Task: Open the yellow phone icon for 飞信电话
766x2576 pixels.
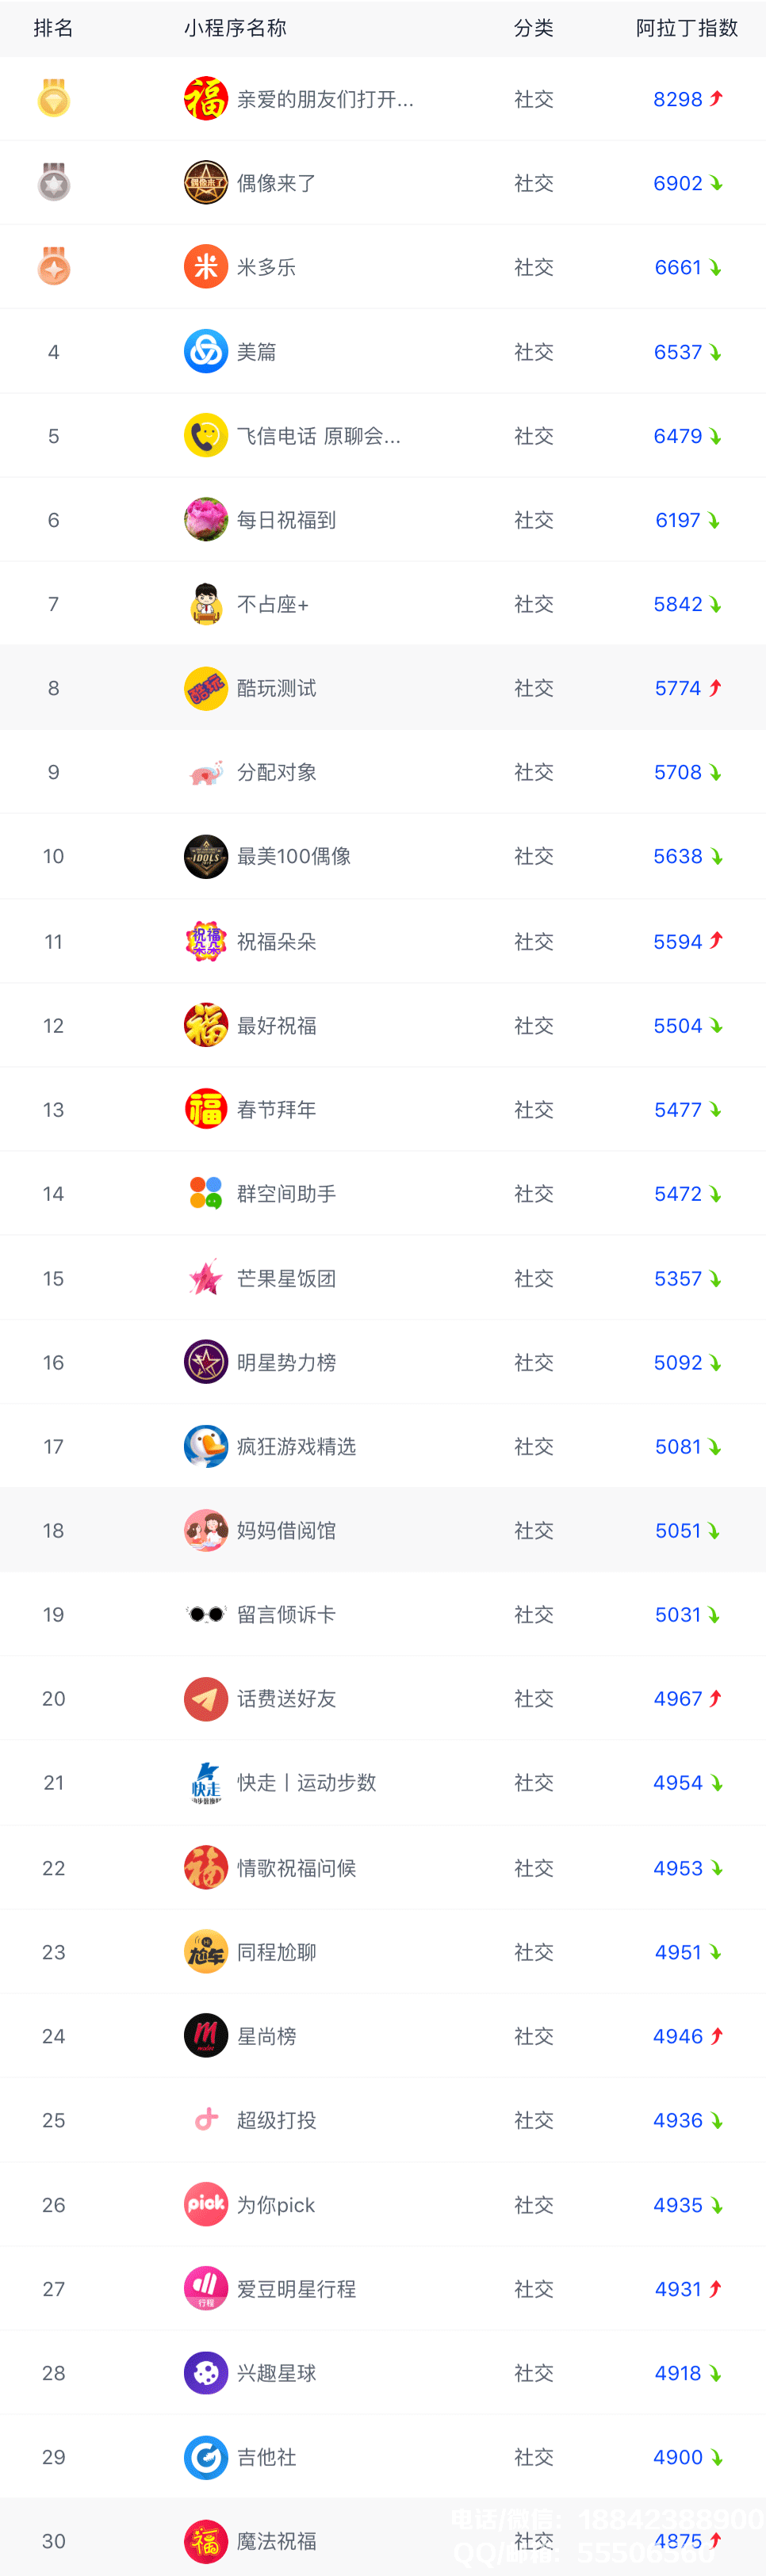Action: pos(206,436)
